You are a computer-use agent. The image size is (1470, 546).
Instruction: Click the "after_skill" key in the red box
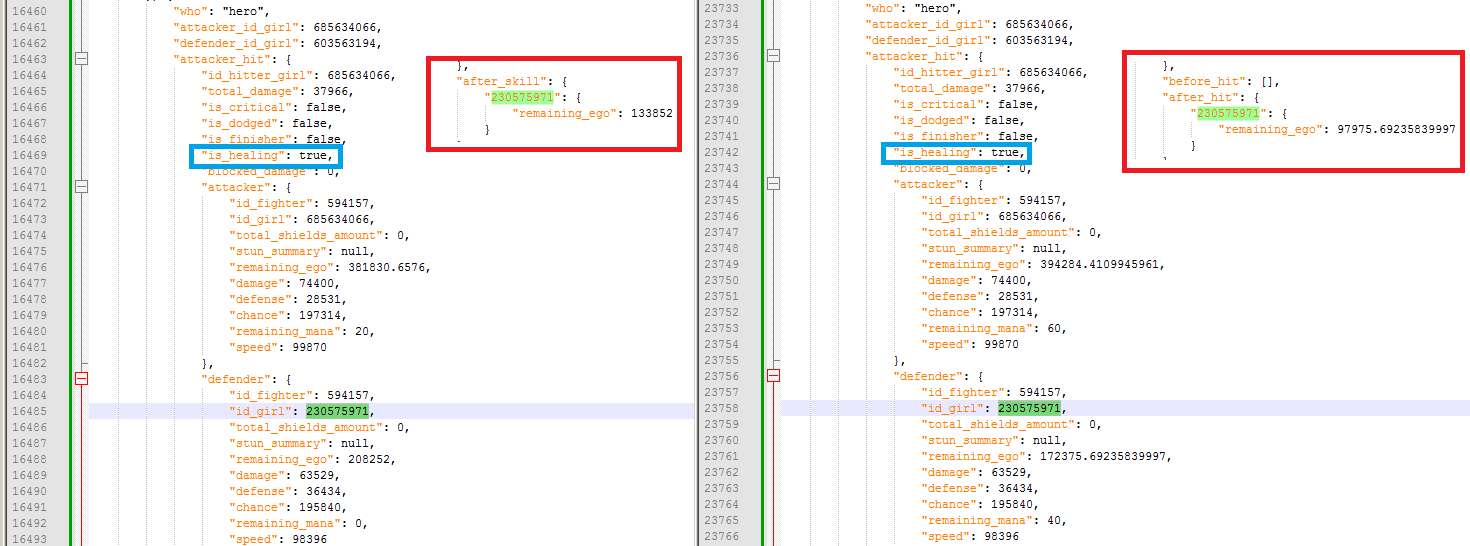point(502,81)
